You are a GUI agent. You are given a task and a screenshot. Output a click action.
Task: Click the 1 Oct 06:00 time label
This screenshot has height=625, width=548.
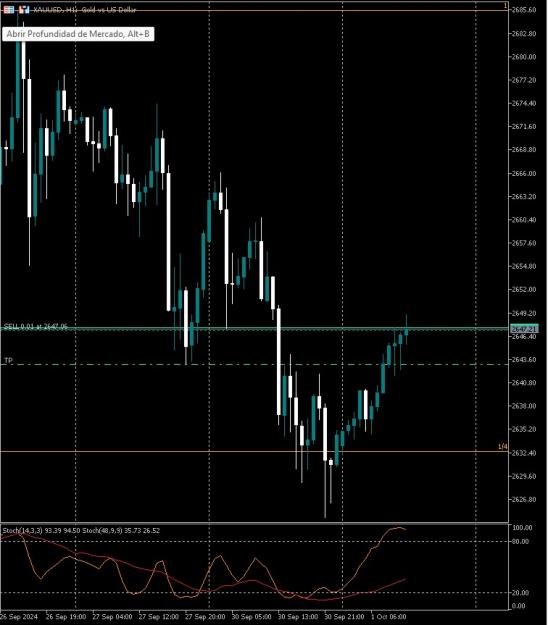pos(389,617)
